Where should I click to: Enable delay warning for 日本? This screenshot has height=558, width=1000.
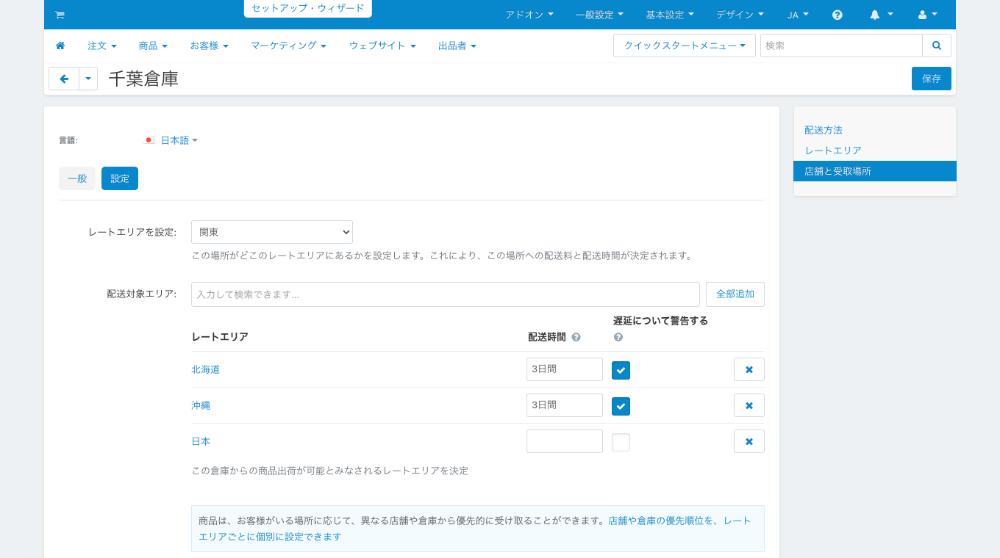tap(621, 442)
